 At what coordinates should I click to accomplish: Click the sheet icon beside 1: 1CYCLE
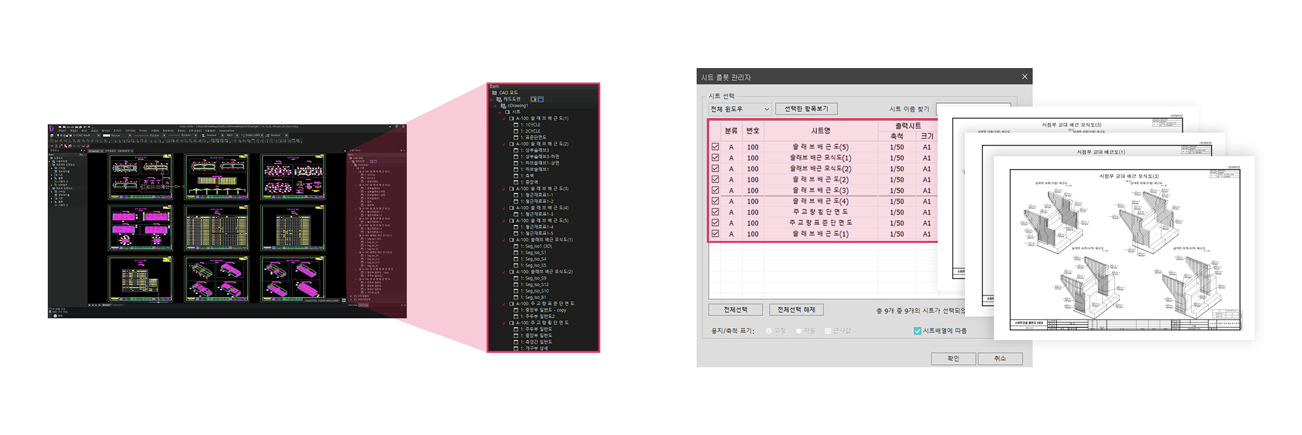coord(516,124)
